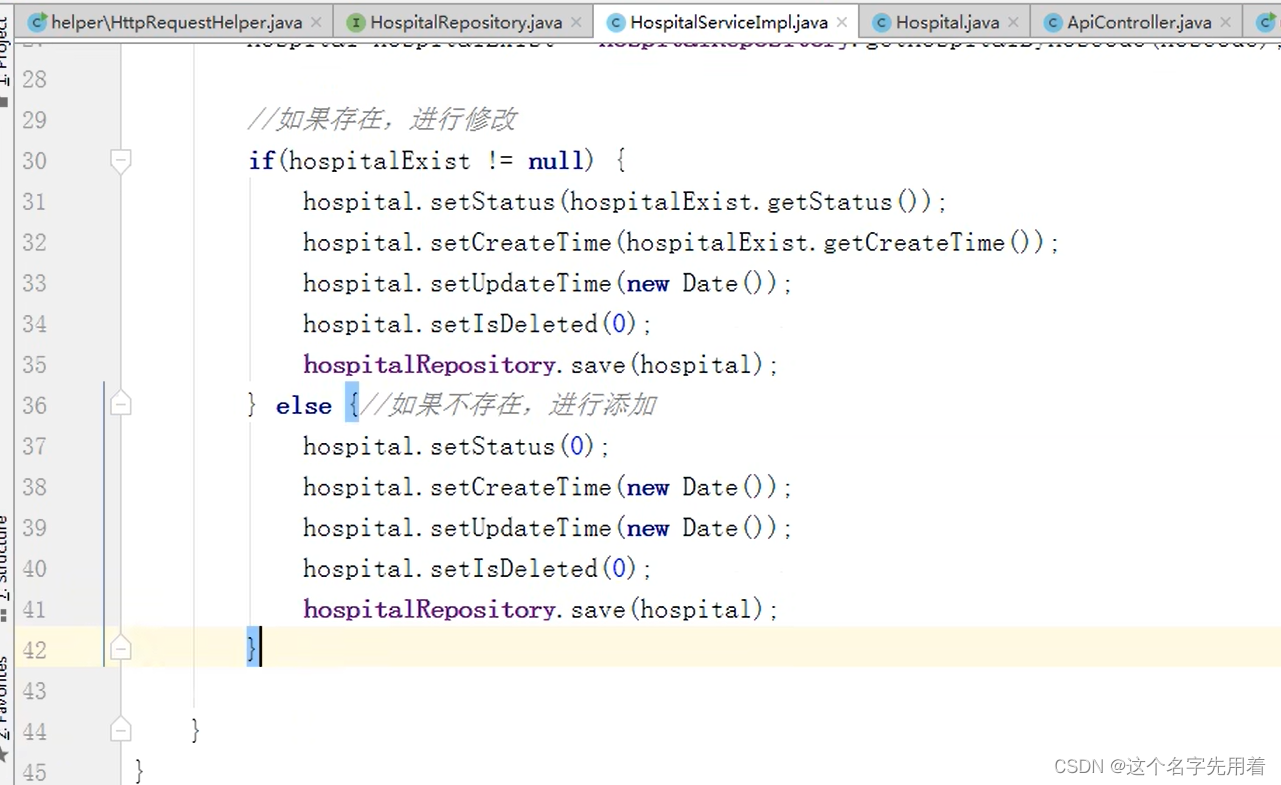Switch to helper\HttpRequestHelper.java tab

pyautogui.click(x=176, y=22)
